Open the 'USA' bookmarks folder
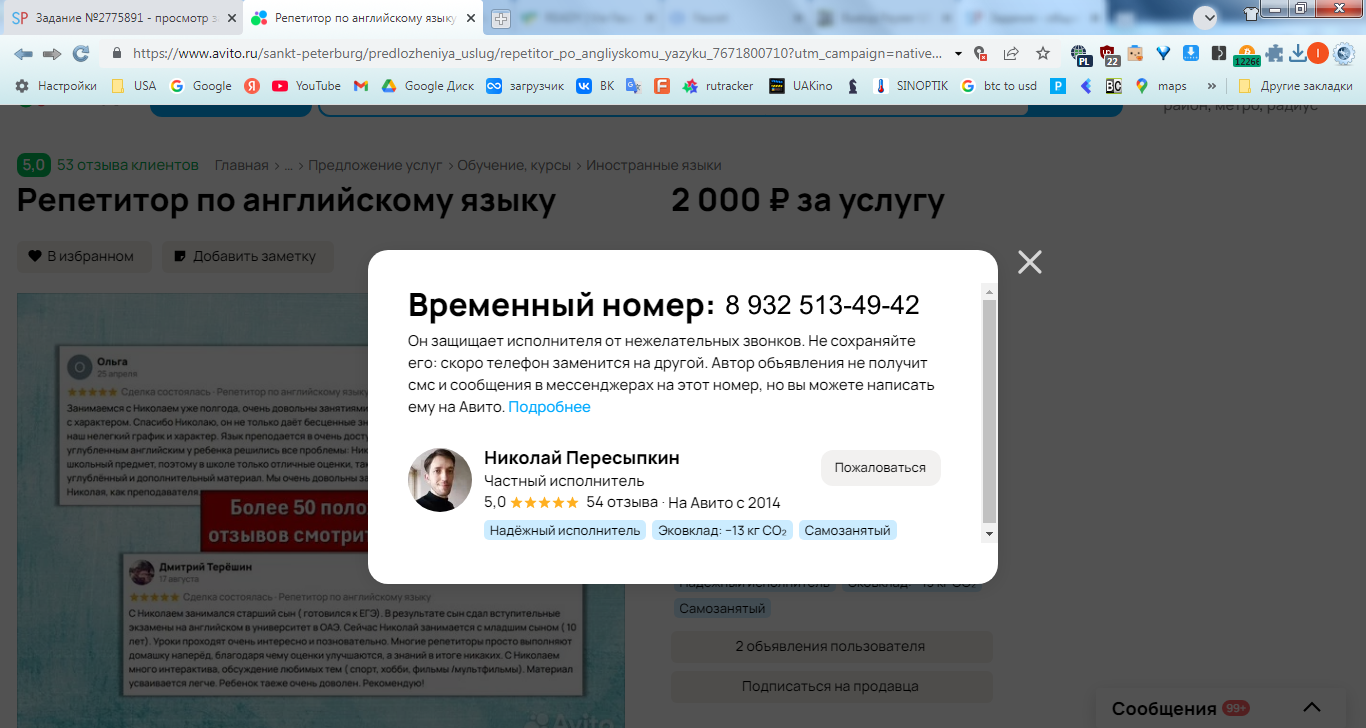Screen dimensions: 1366x728 (133, 86)
